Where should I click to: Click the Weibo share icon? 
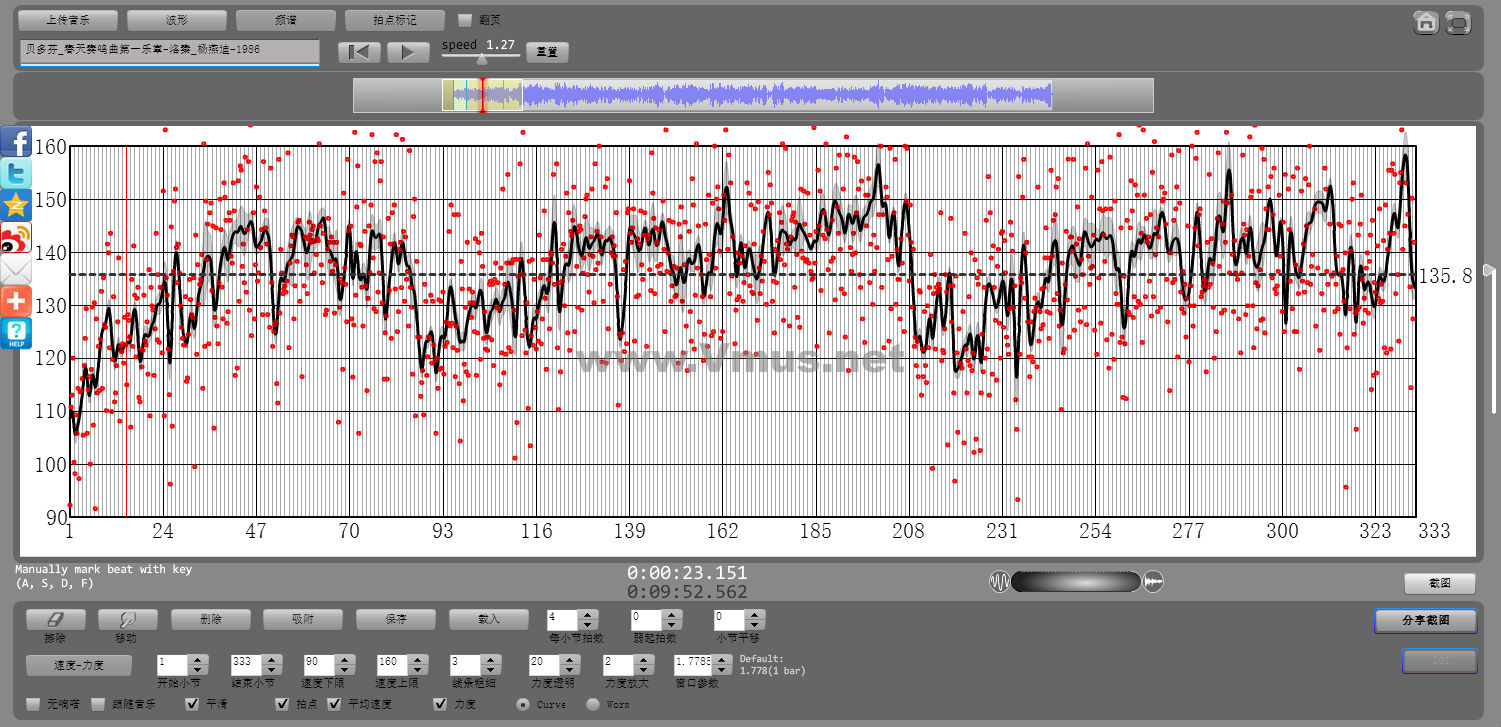[x=16, y=237]
